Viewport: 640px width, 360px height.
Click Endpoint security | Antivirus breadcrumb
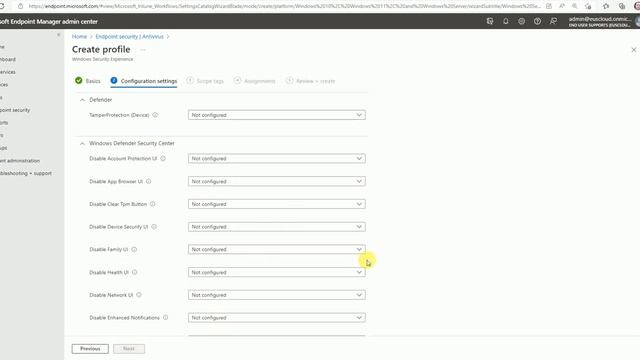129,36
